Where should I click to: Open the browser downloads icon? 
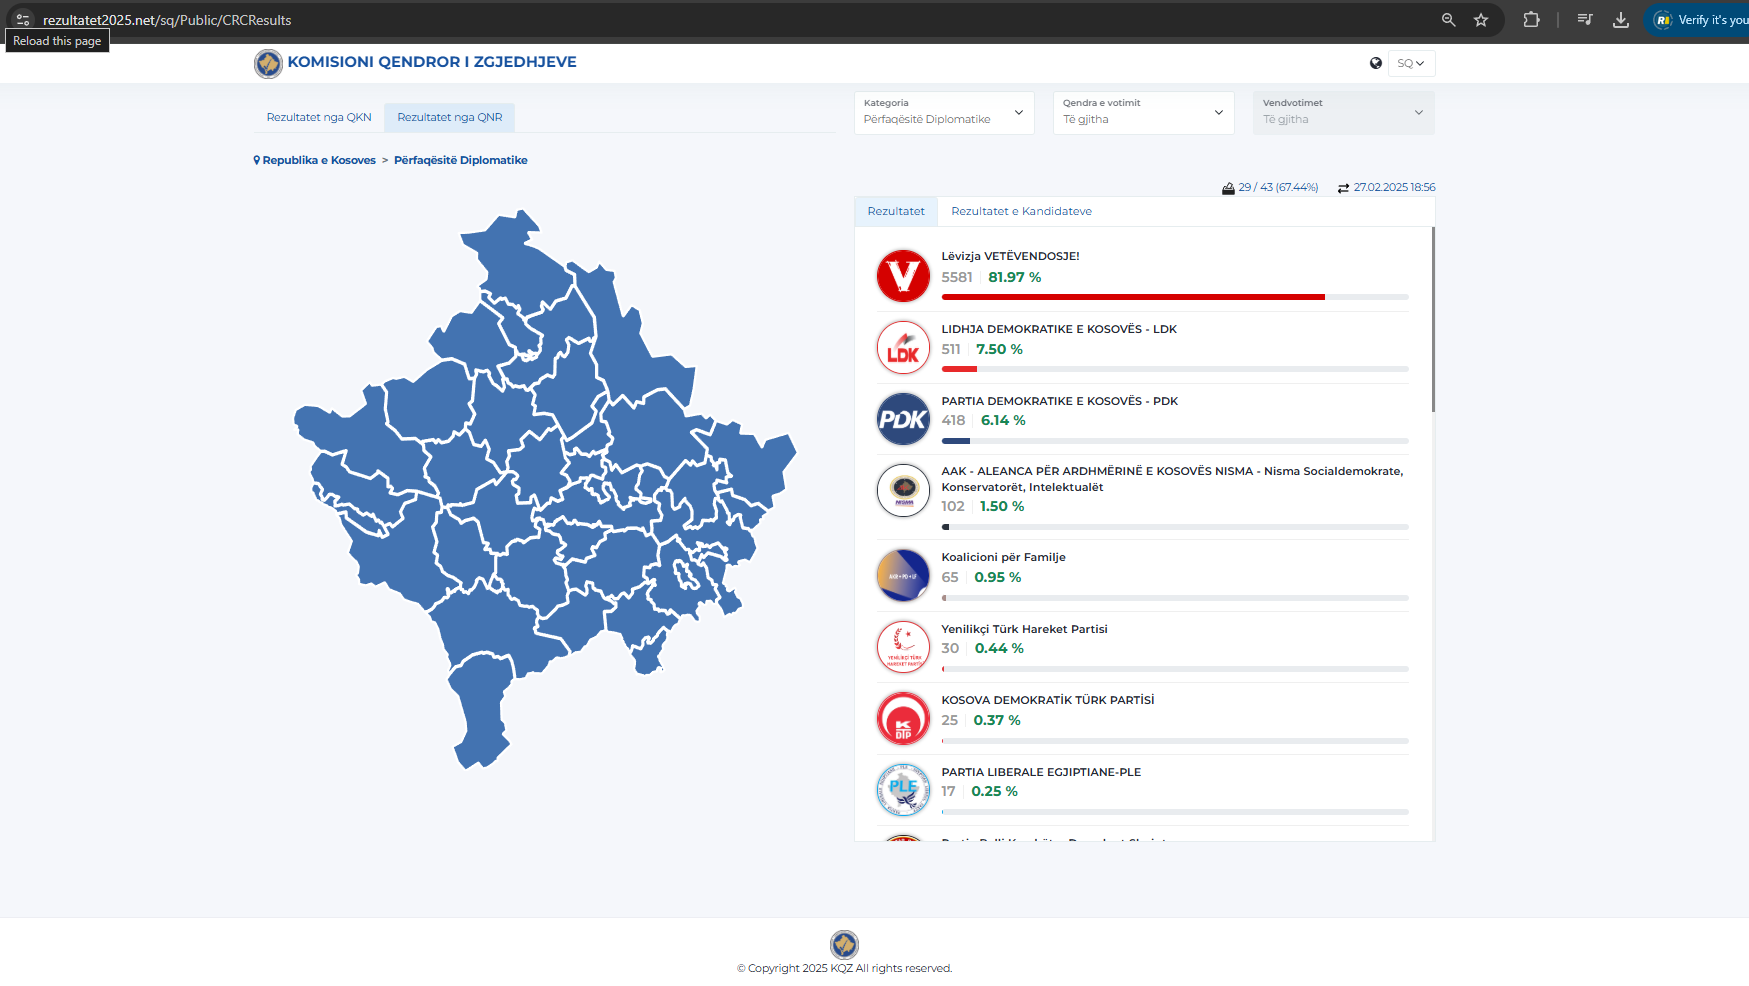point(1621,20)
